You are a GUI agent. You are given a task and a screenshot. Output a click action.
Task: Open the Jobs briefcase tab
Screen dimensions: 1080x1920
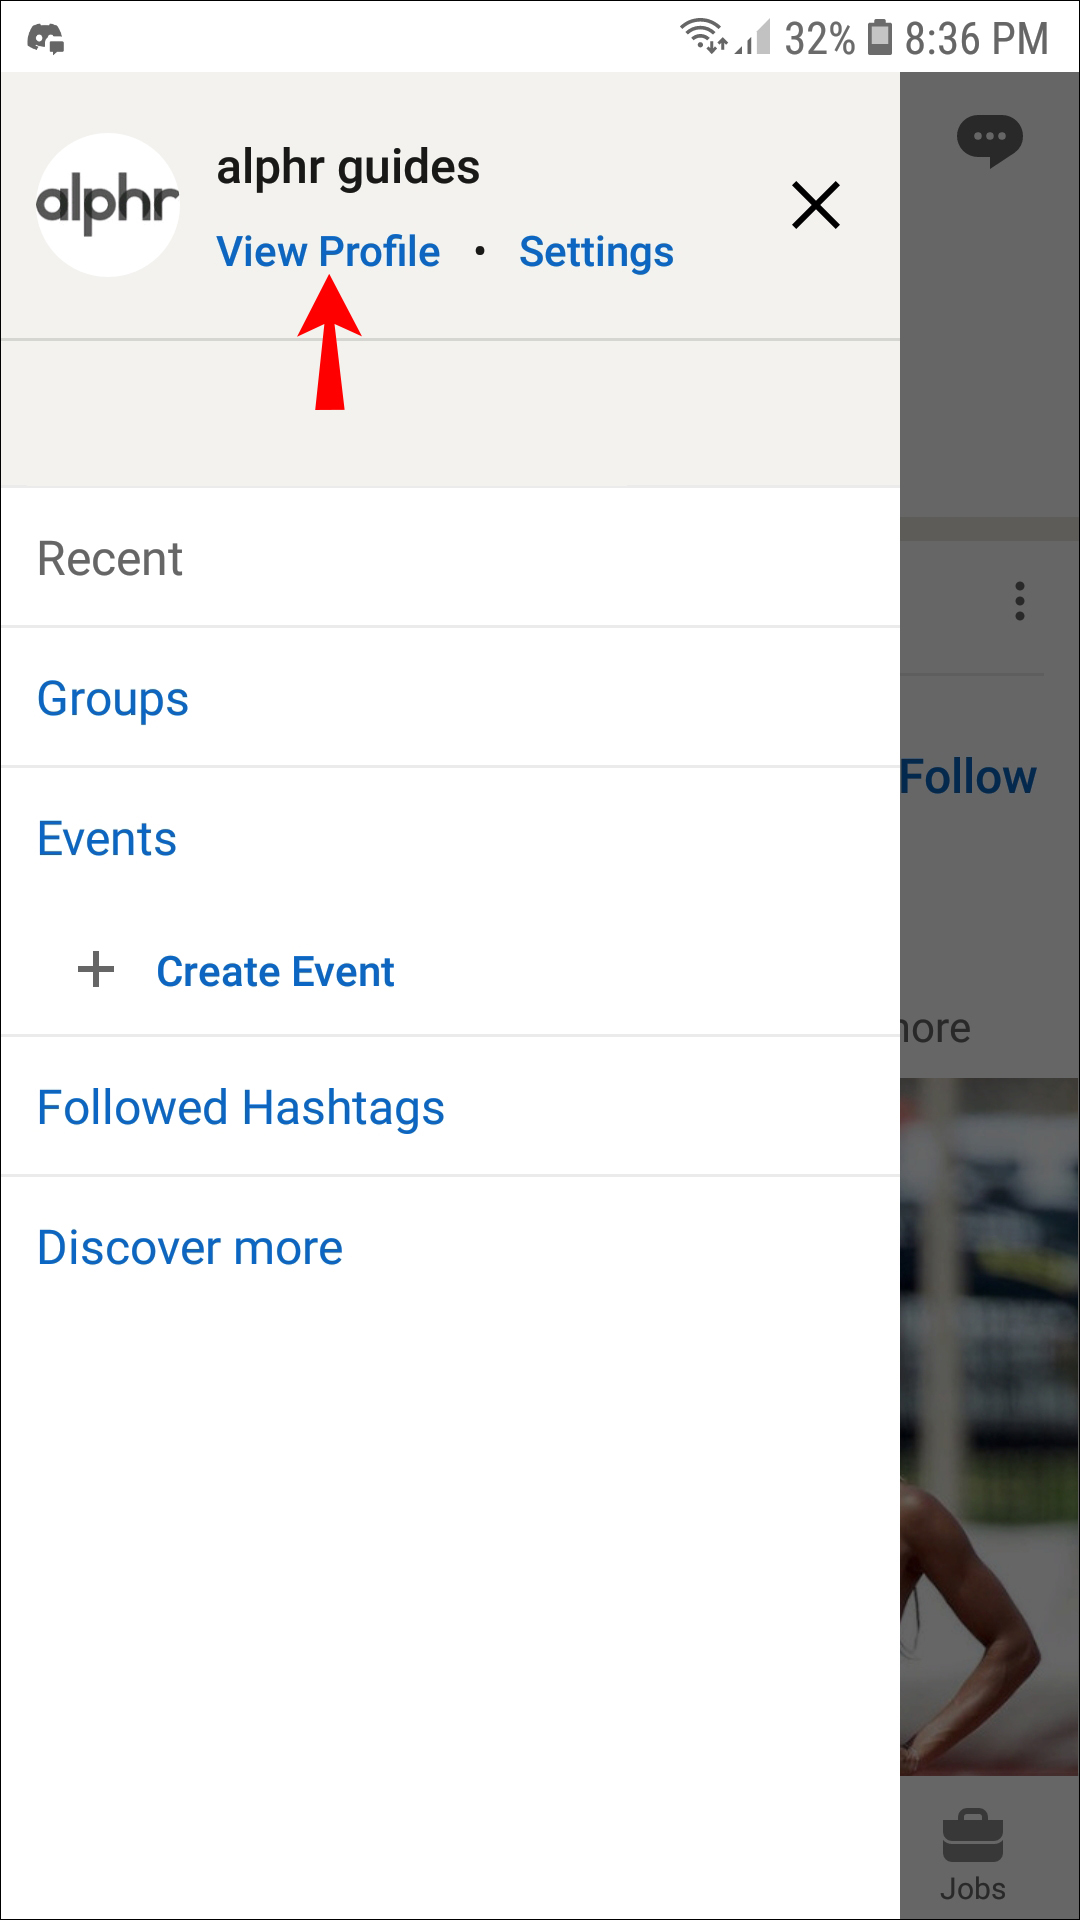(x=972, y=1853)
